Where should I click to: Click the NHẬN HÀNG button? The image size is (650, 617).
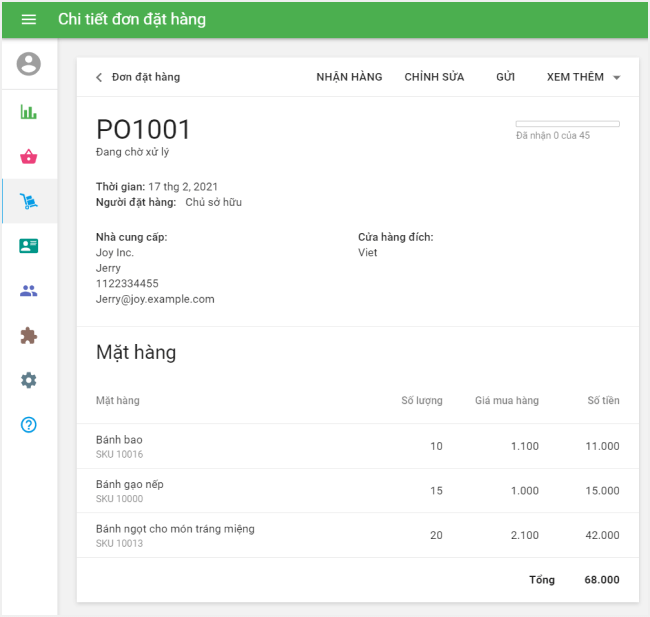[349, 77]
